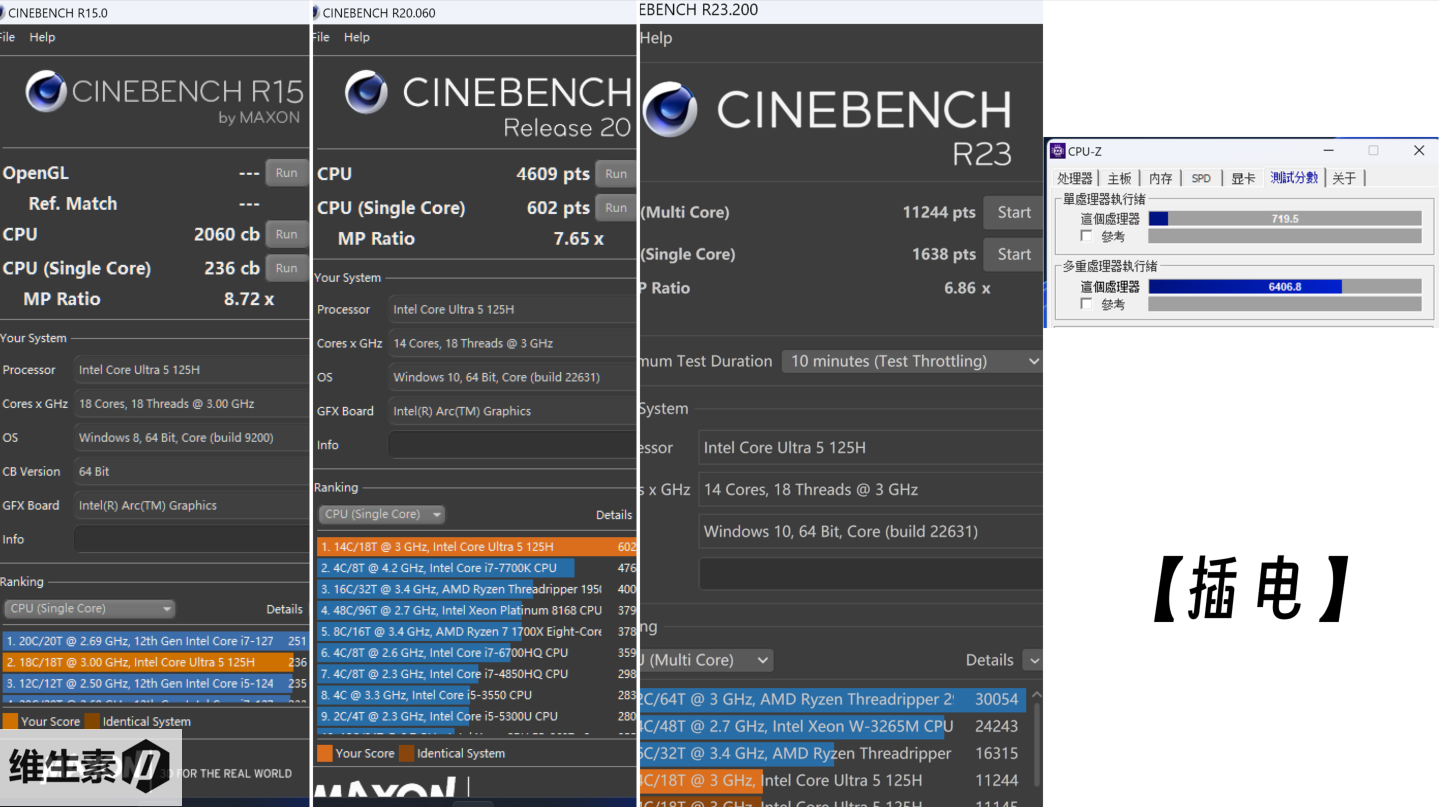1439x807 pixels.
Task: Click the Cinebench R15 sphere logo
Action: click(x=46, y=92)
